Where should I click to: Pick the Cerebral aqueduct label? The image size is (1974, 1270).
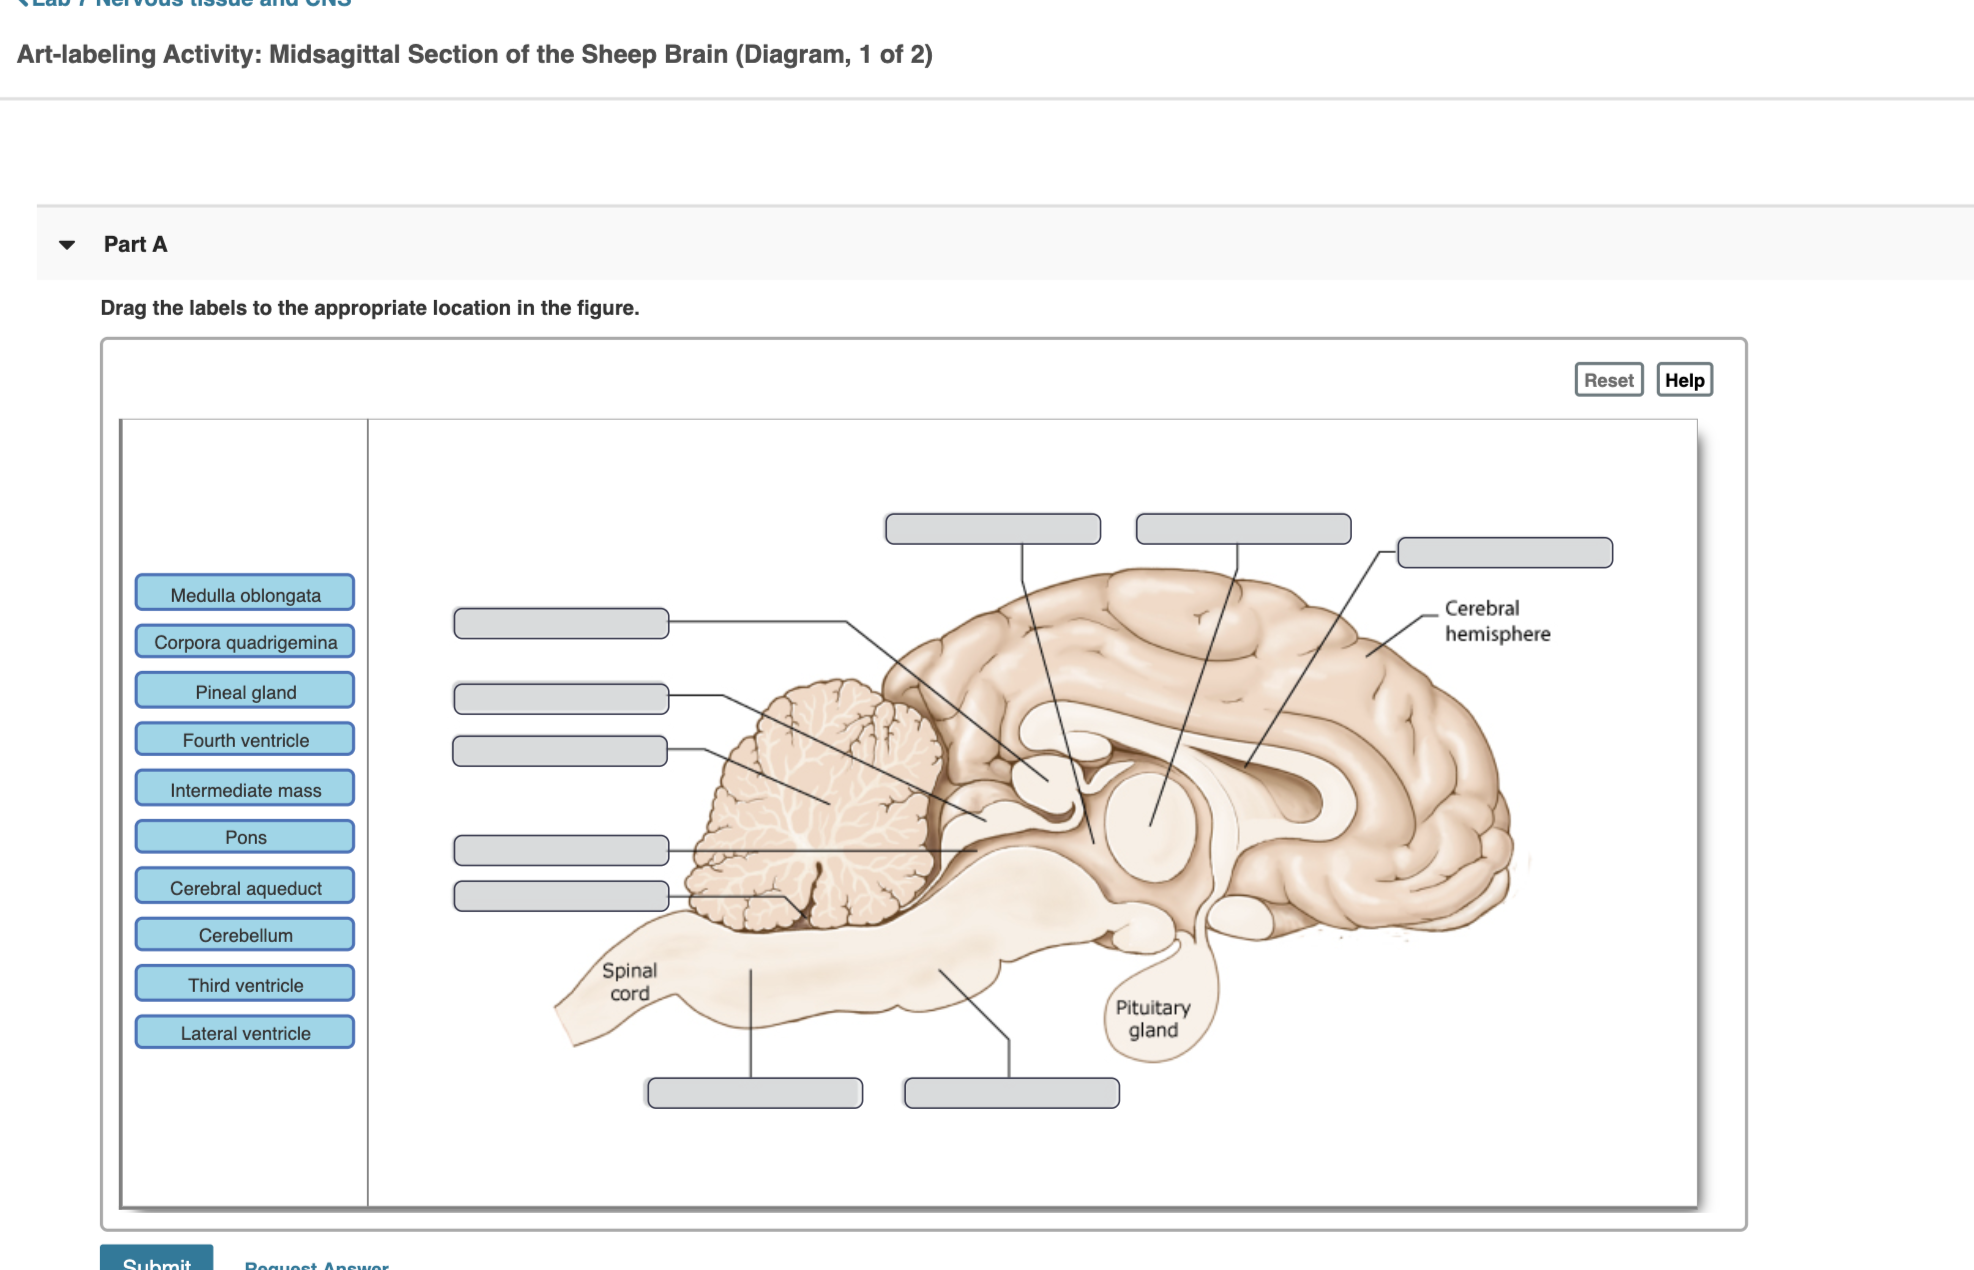245,887
